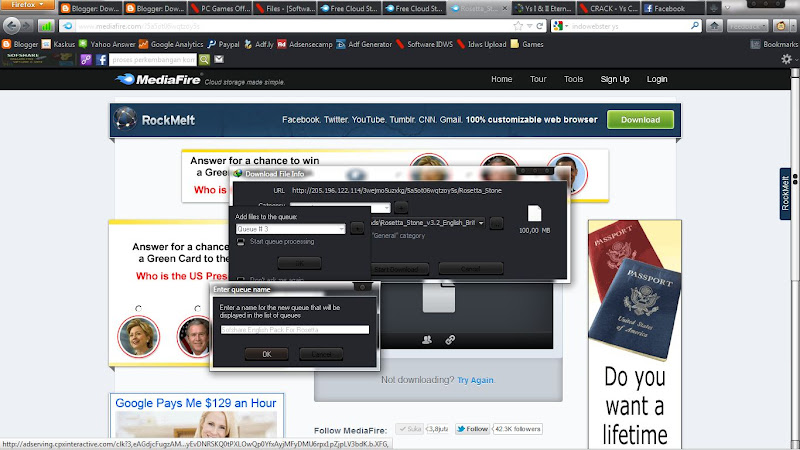Open Adf Generator bookmark
Screen dimensions: 800x450
click(x=364, y=44)
